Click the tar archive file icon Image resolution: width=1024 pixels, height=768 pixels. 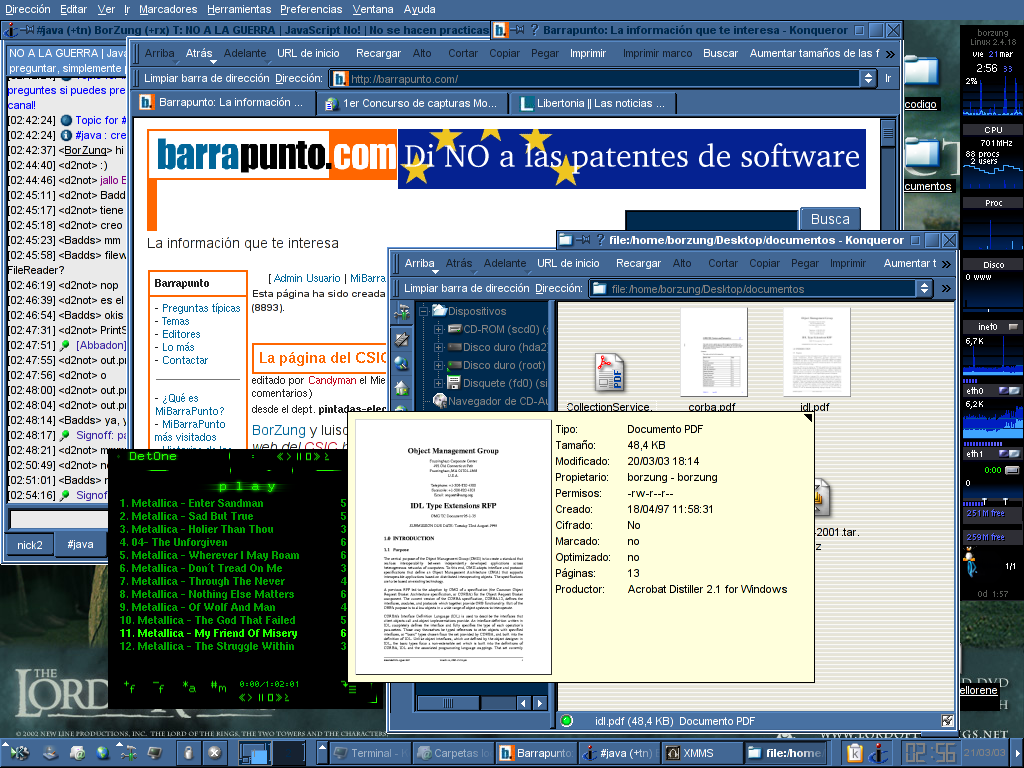(x=820, y=498)
